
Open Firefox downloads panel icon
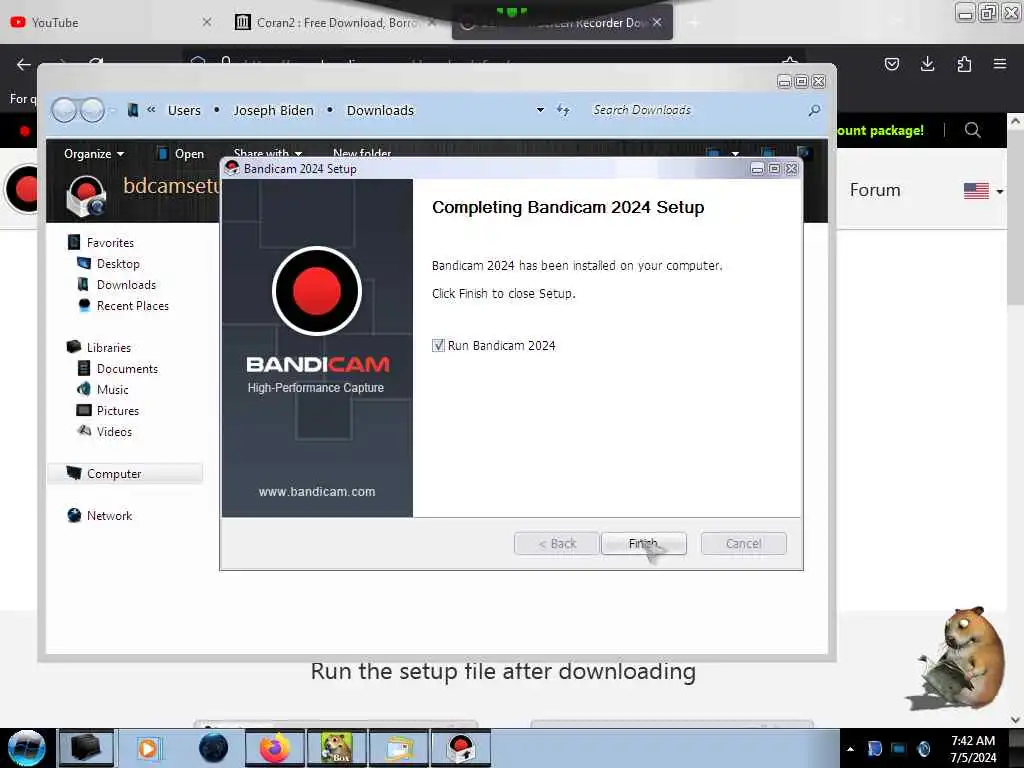click(x=927, y=64)
